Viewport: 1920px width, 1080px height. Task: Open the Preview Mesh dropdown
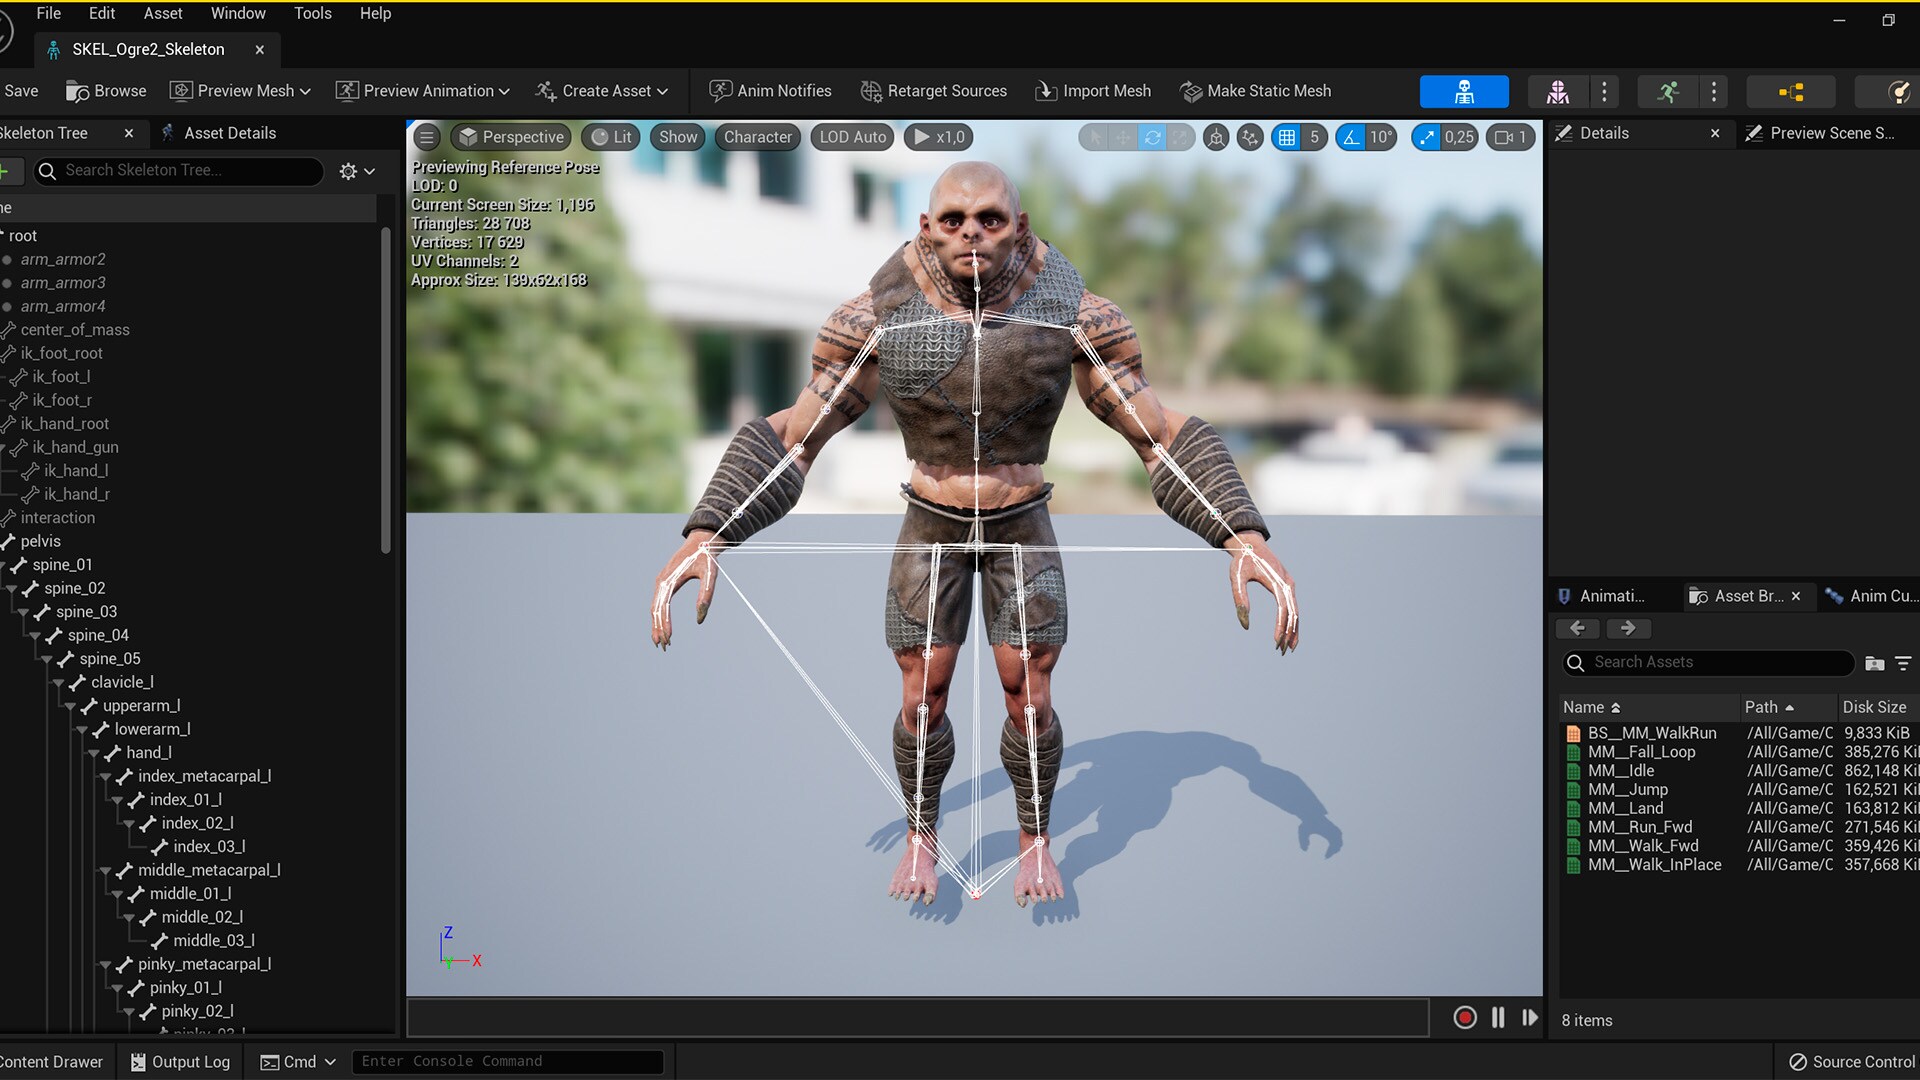coord(240,90)
